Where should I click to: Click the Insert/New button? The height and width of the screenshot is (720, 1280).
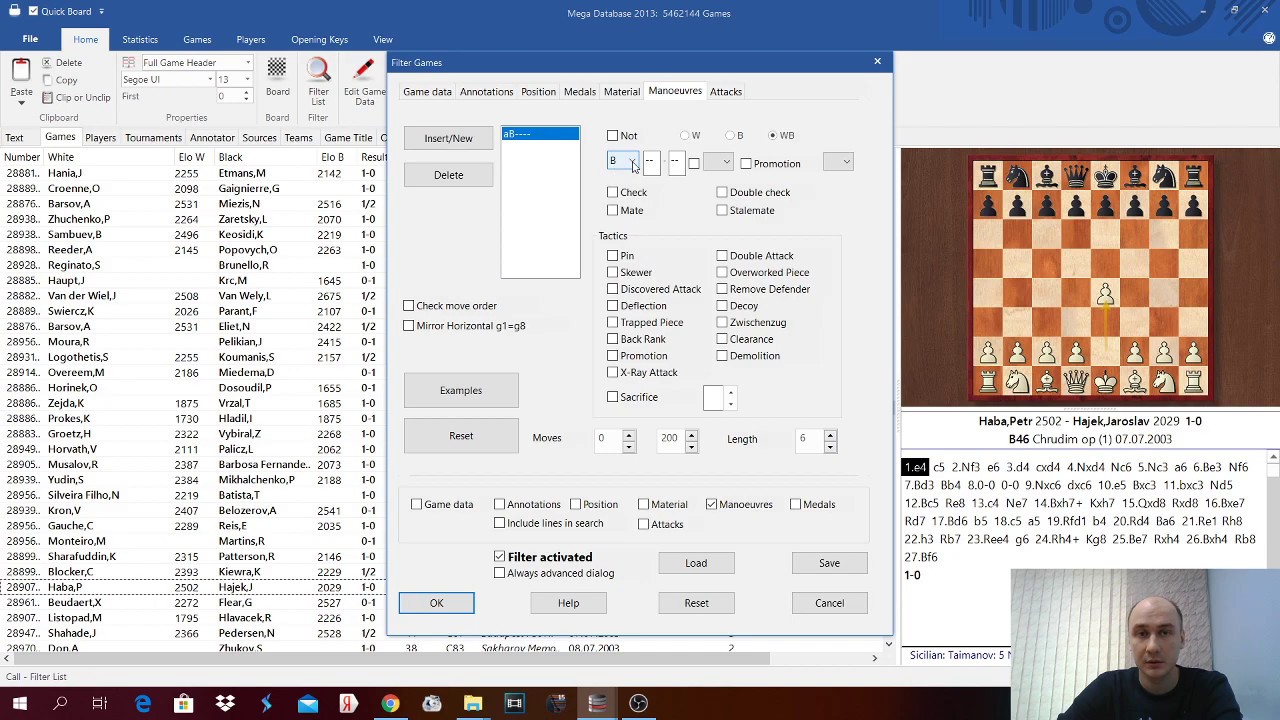pyautogui.click(x=448, y=138)
